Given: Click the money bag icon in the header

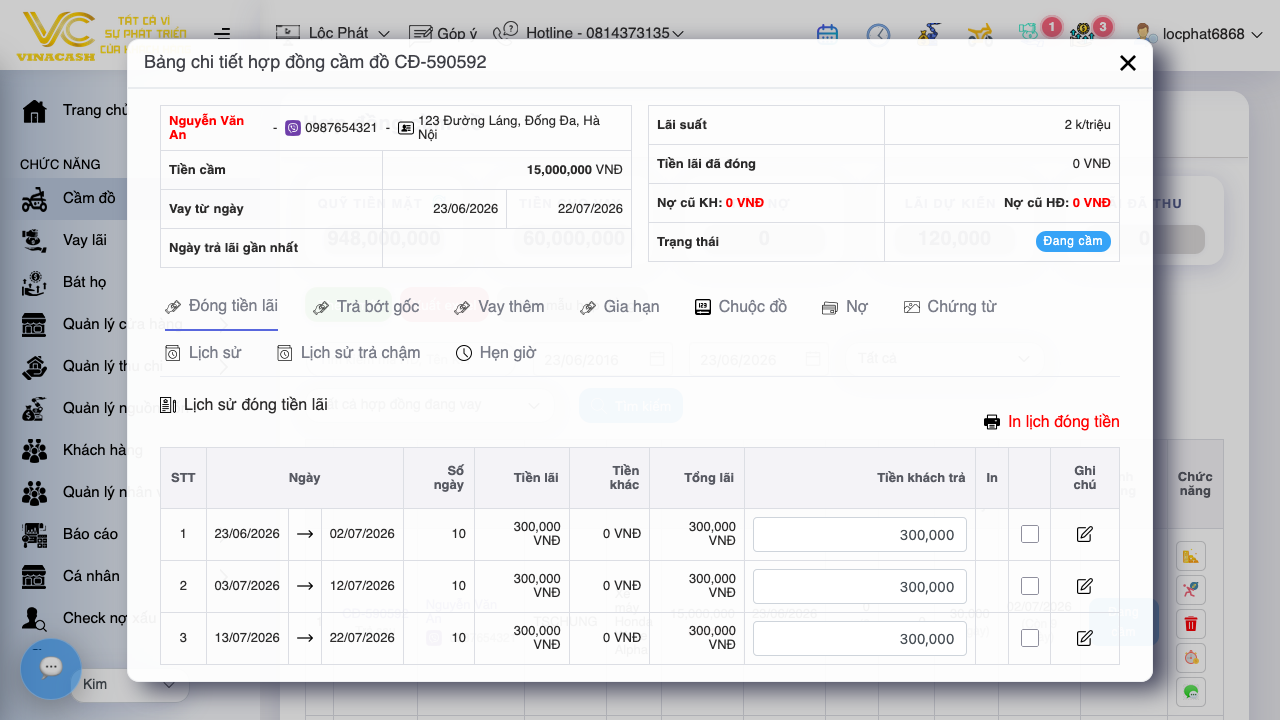Looking at the screenshot, I should 929,34.
